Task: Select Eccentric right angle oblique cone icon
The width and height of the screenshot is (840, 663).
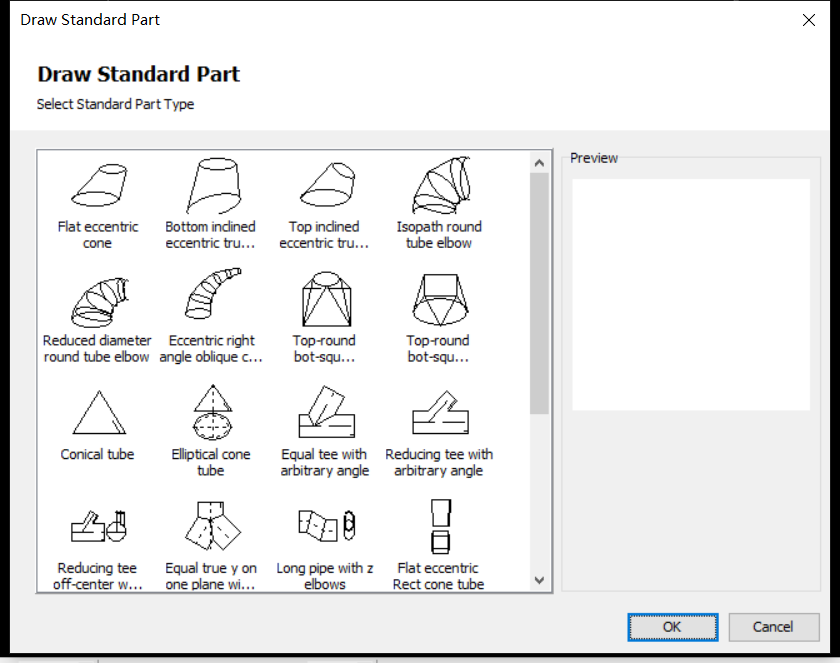Action: point(213,293)
